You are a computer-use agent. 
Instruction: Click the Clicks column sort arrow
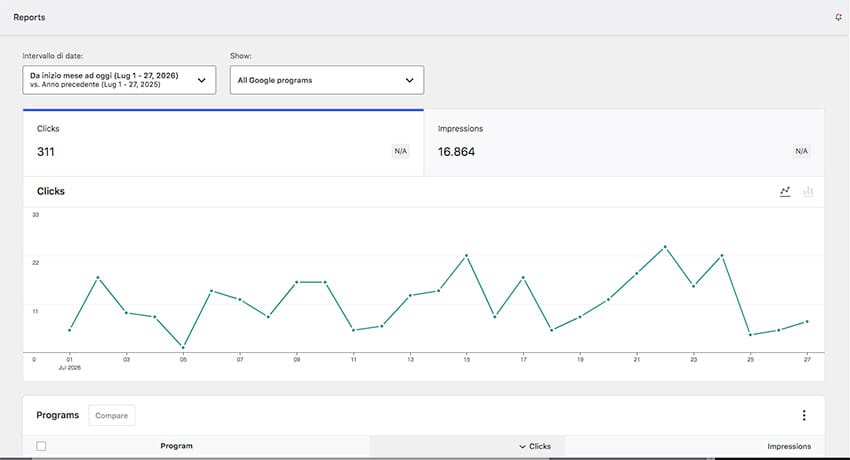(x=522, y=446)
